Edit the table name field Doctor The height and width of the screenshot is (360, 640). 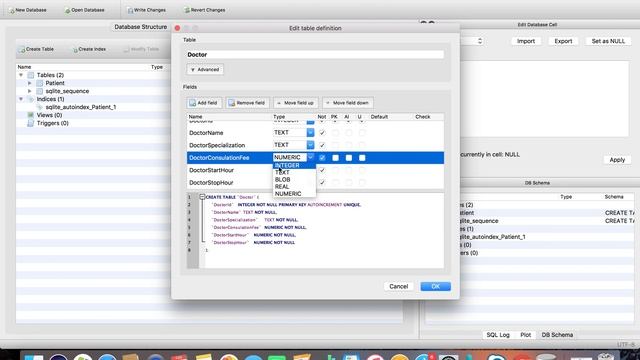(x=315, y=54)
